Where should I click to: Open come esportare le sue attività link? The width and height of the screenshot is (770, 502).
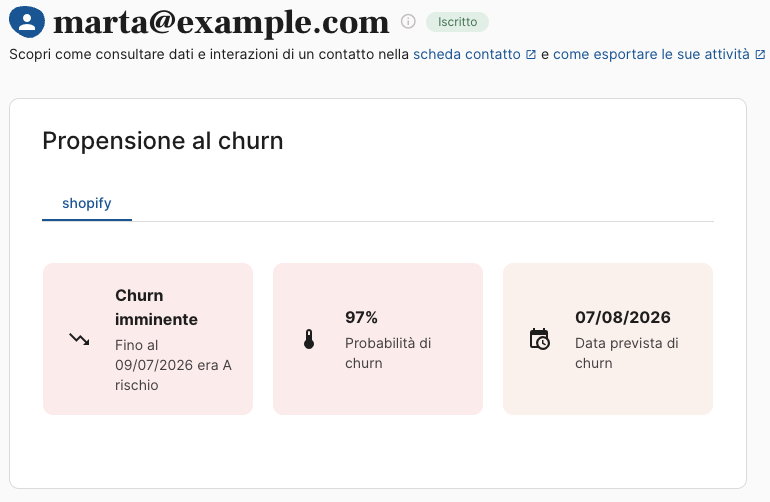point(651,54)
